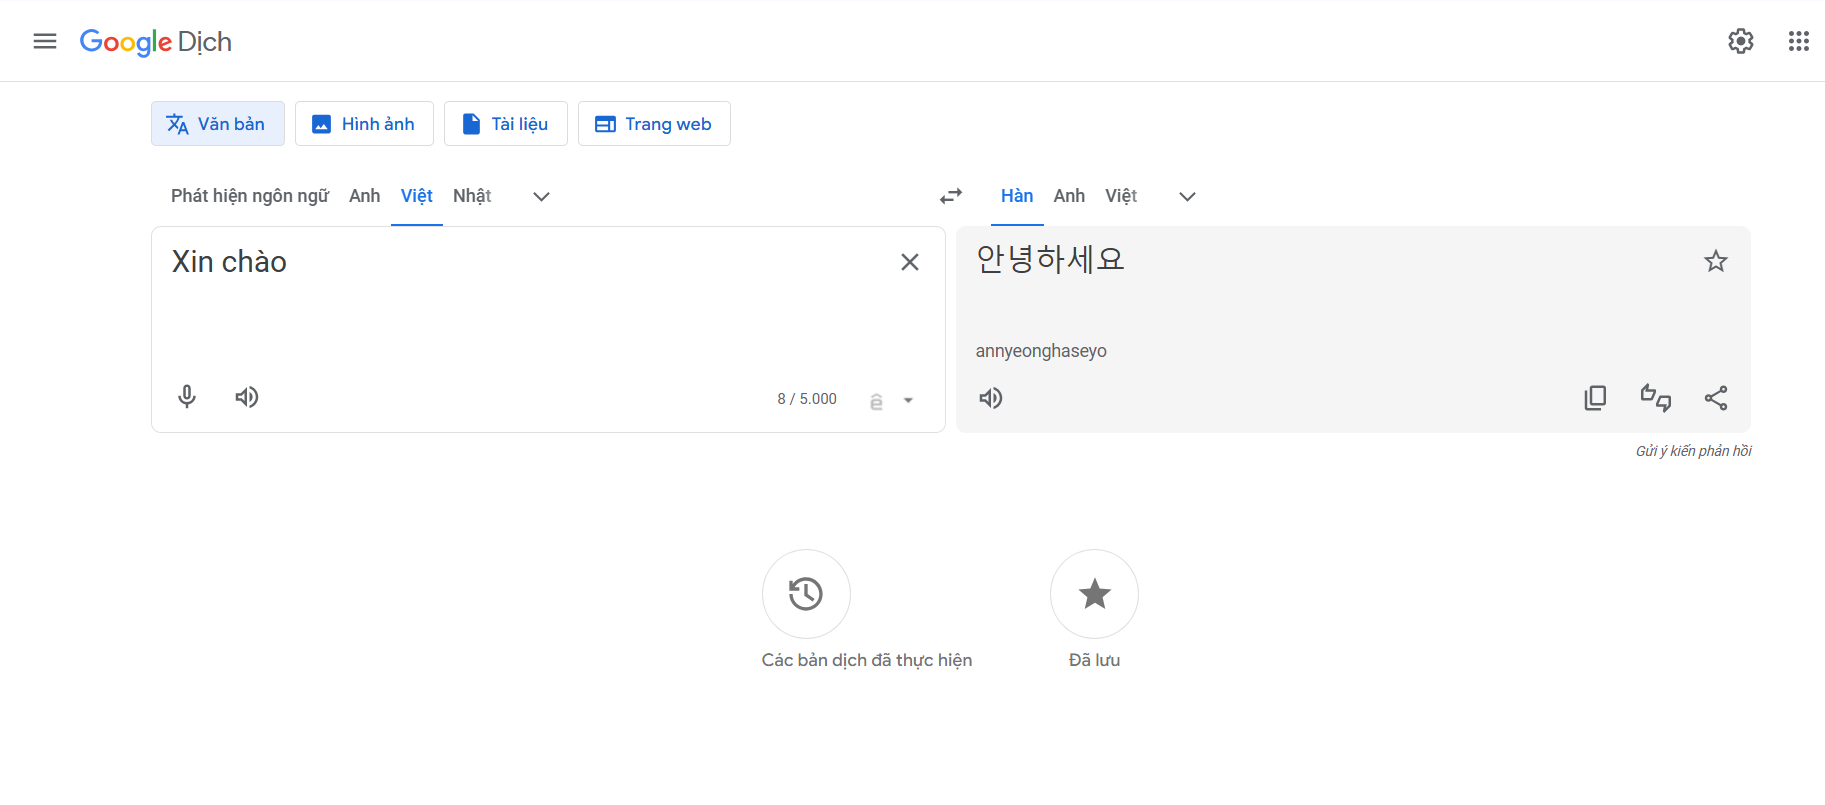The height and width of the screenshot is (805, 1825).
Task: Switch to Hình ảnh image translation
Action: (x=364, y=124)
